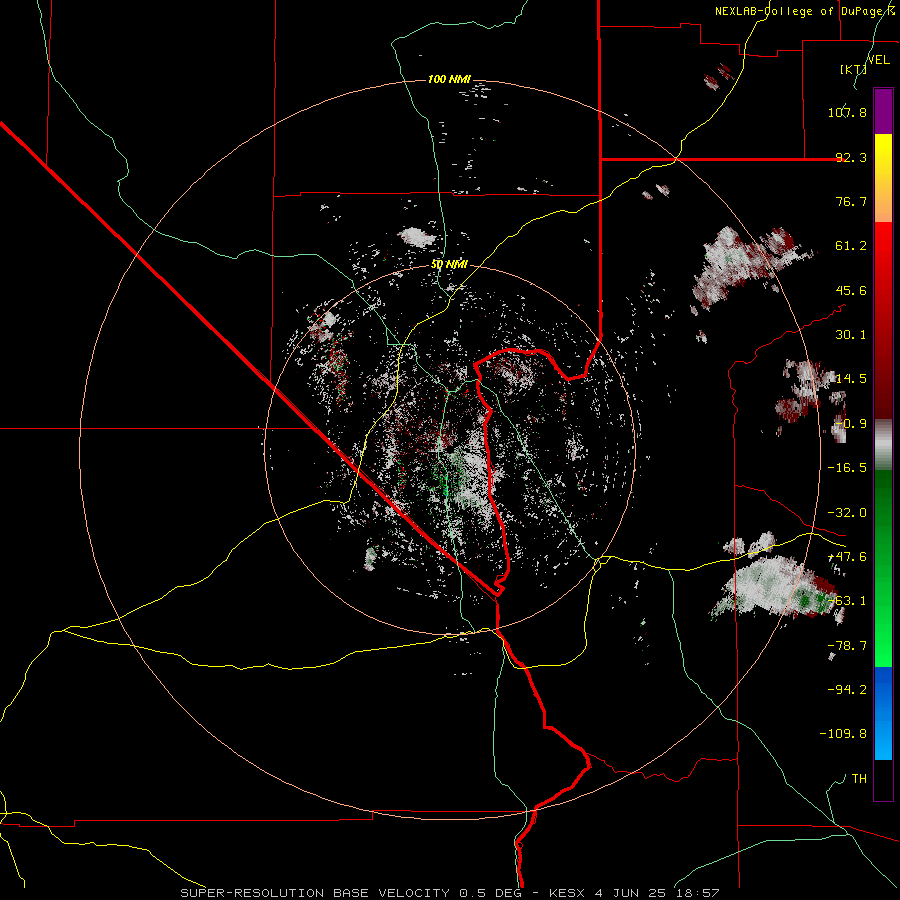Select the -109.8 legend value

pyautogui.click(x=843, y=734)
